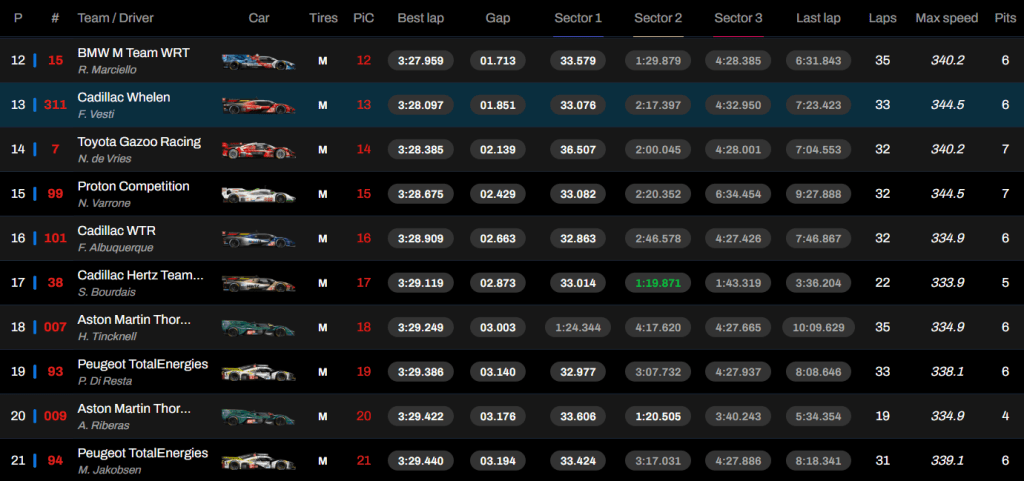Click gap value 02.139

[498, 149]
